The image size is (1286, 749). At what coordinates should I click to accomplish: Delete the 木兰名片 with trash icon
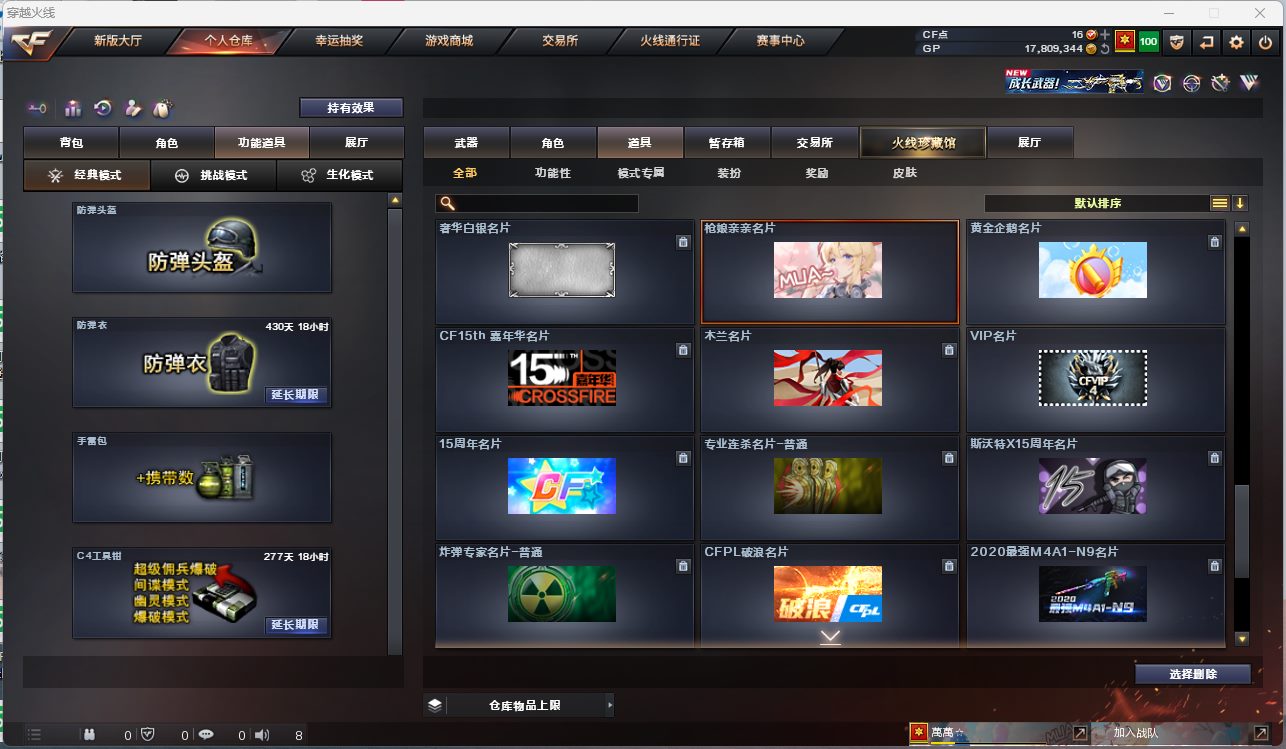[949, 350]
